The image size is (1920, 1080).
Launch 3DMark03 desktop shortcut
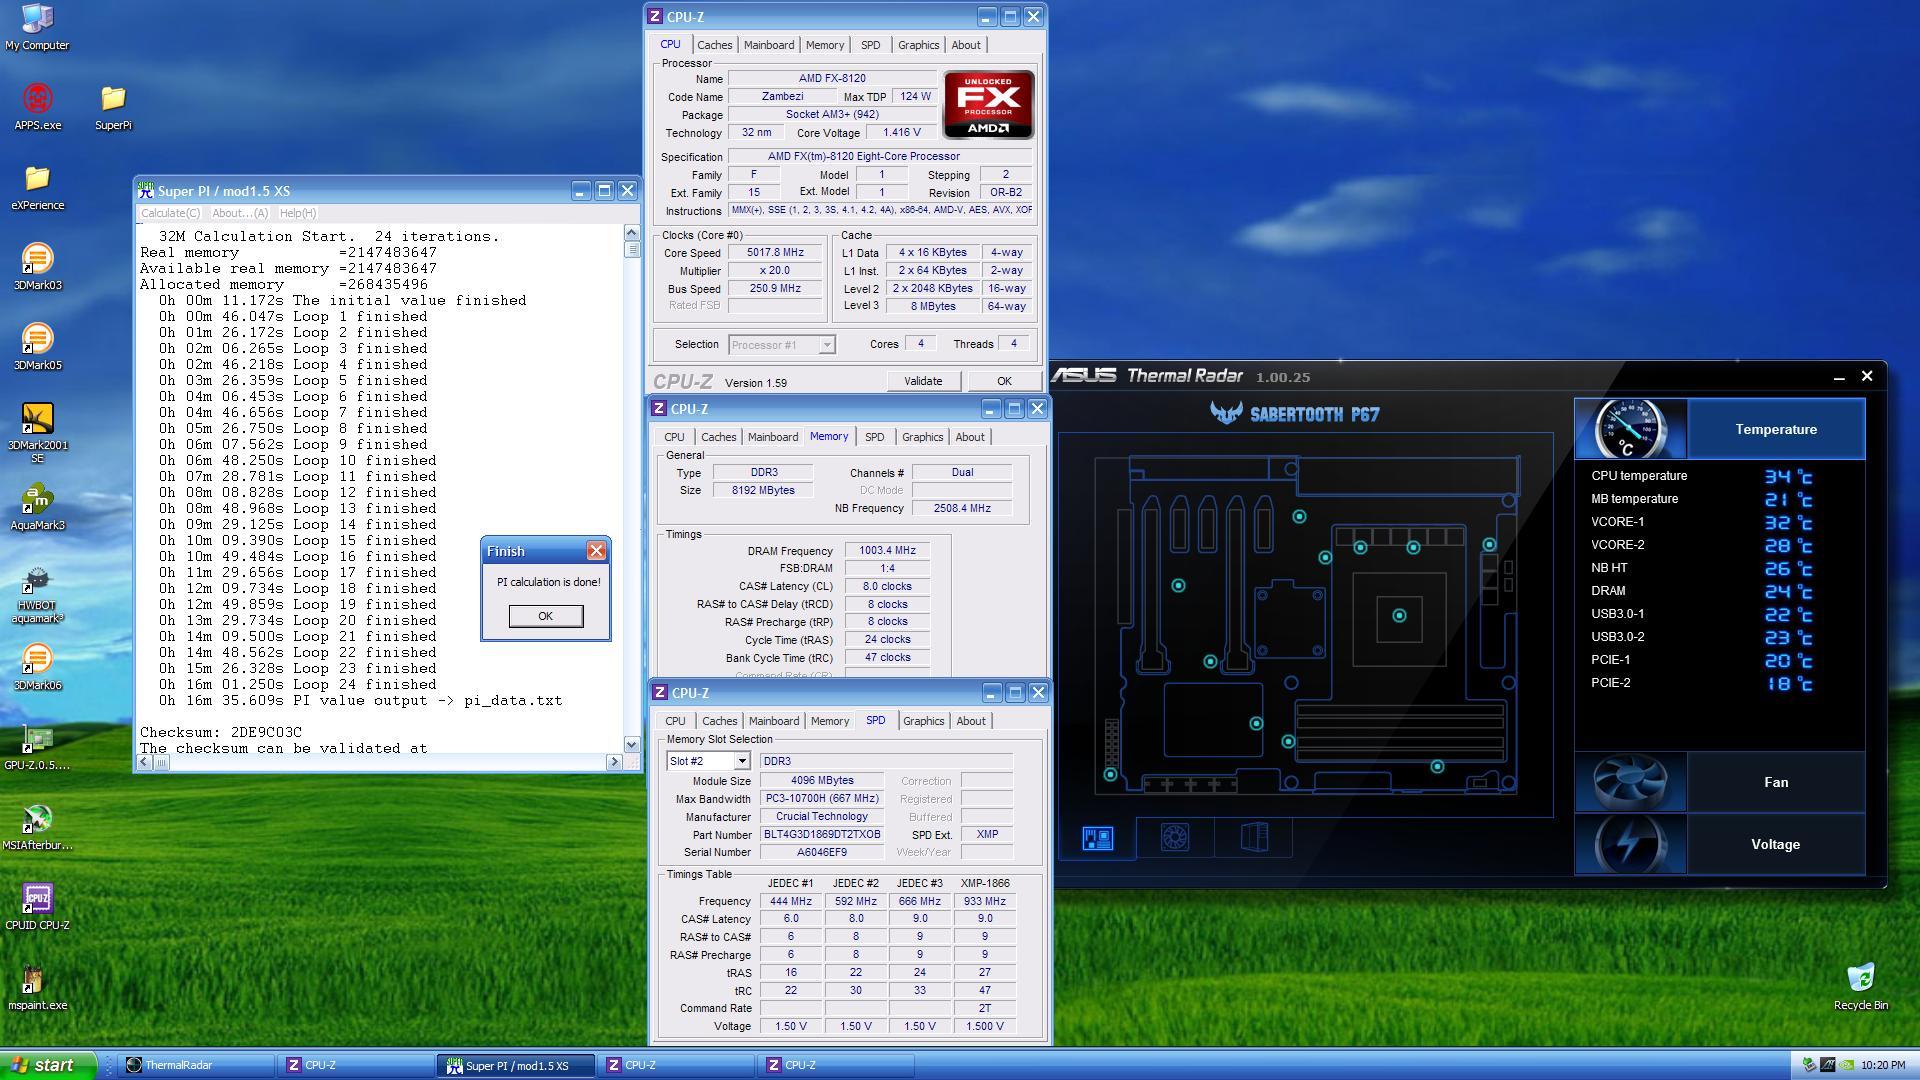[37, 267]
